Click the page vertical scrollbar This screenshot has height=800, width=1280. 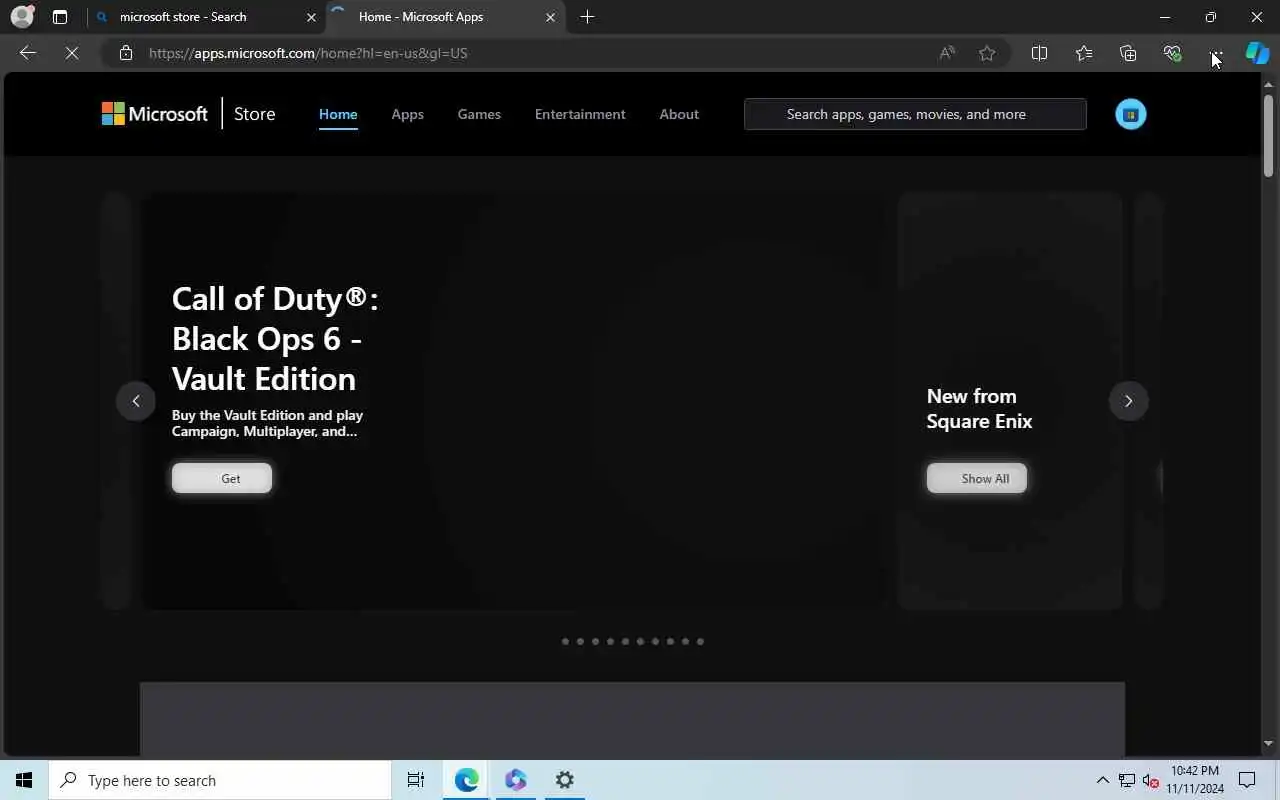tap(1268, 135)
